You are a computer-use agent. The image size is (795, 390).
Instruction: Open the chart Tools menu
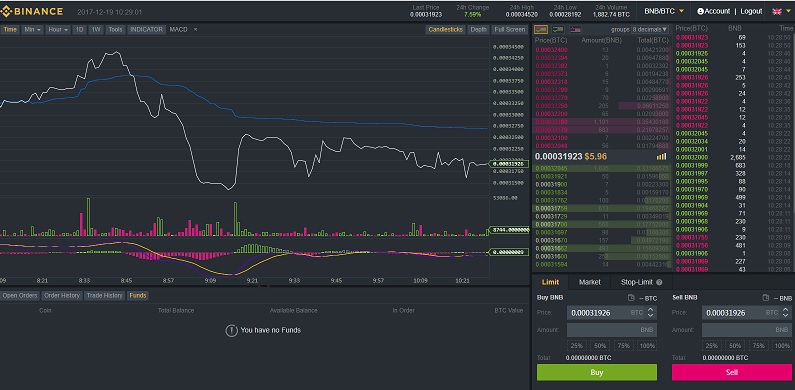click(x=115, y=29)
